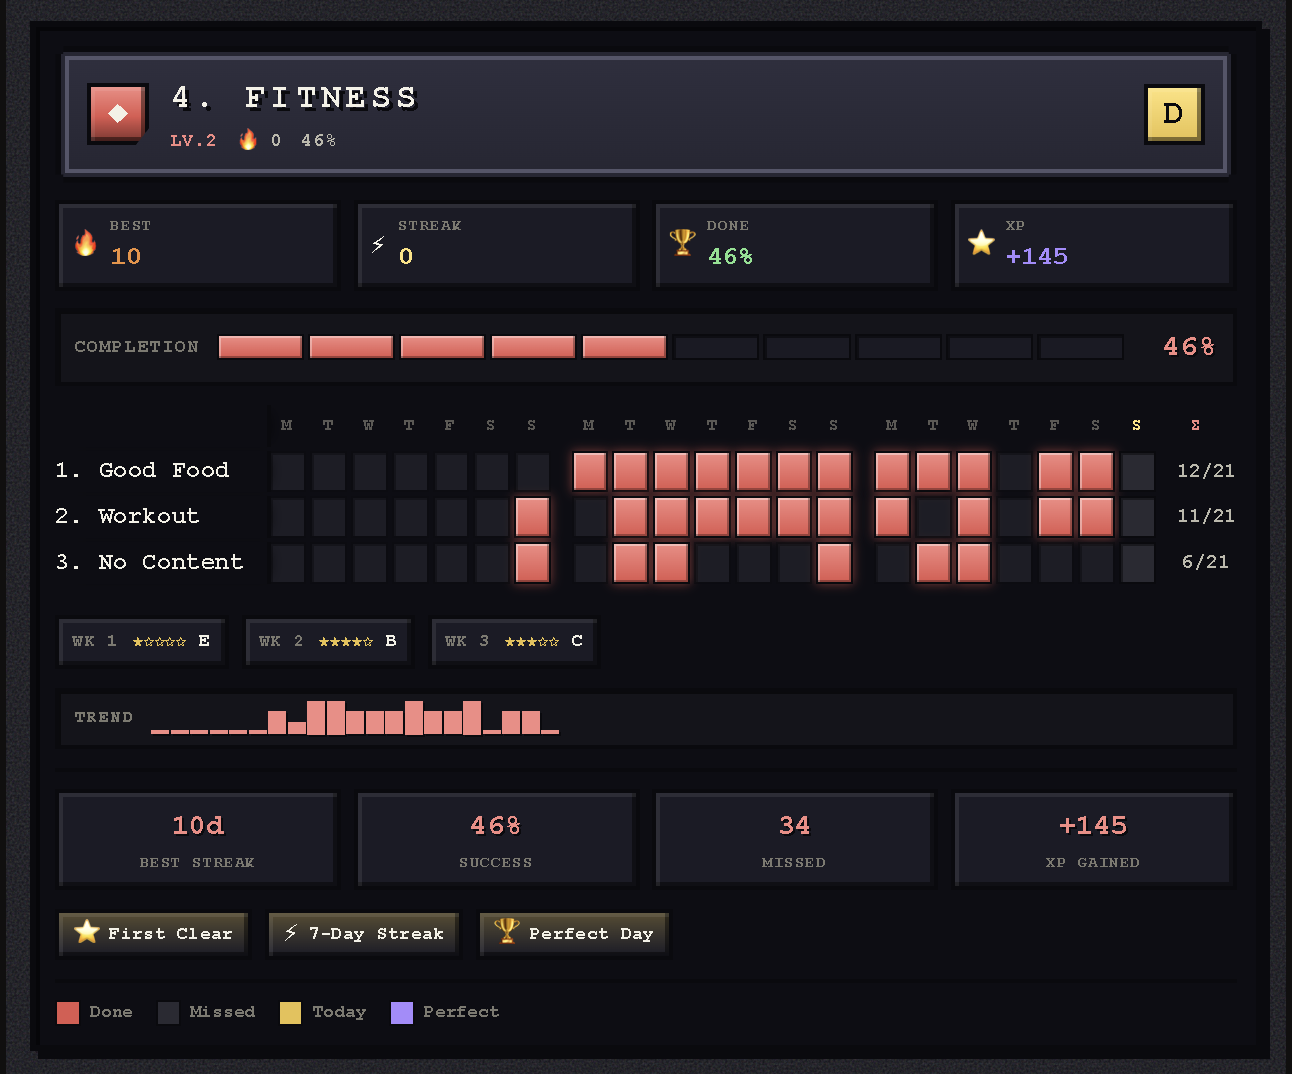Open the 7-Day Streak achievement
The image size is (1292, 1074).
click(x=364, y=934)
